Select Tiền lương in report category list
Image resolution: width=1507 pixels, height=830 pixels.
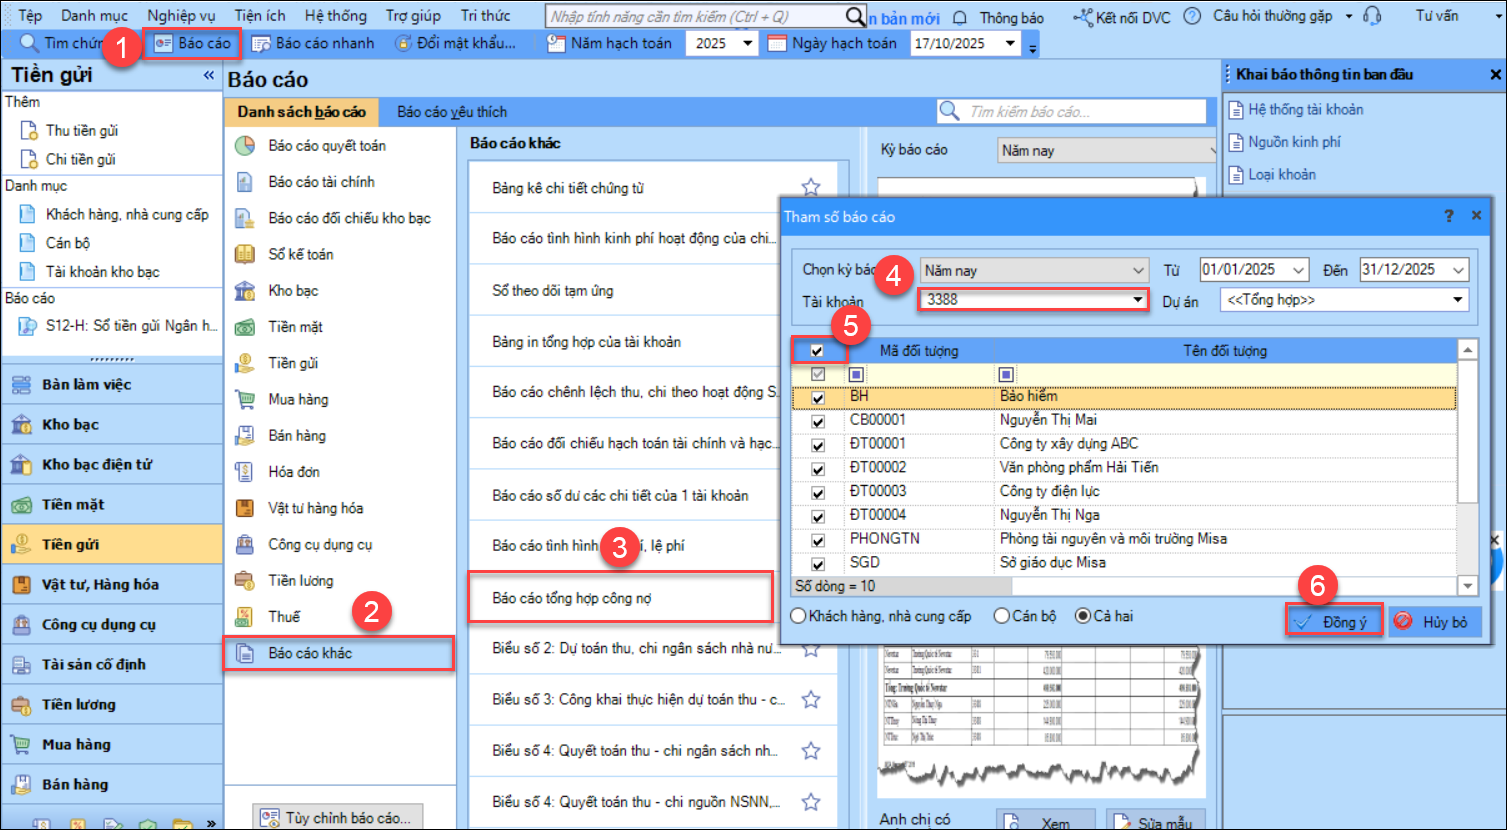(x=300, y=581)
